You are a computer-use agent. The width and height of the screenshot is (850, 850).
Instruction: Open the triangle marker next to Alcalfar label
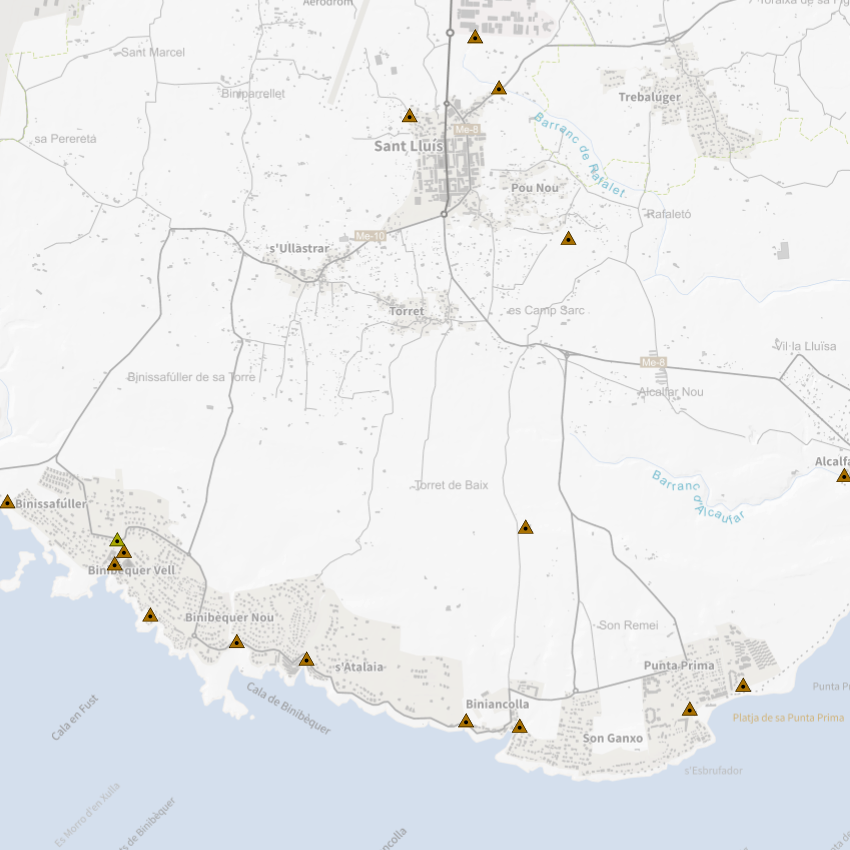coord(843,475)
